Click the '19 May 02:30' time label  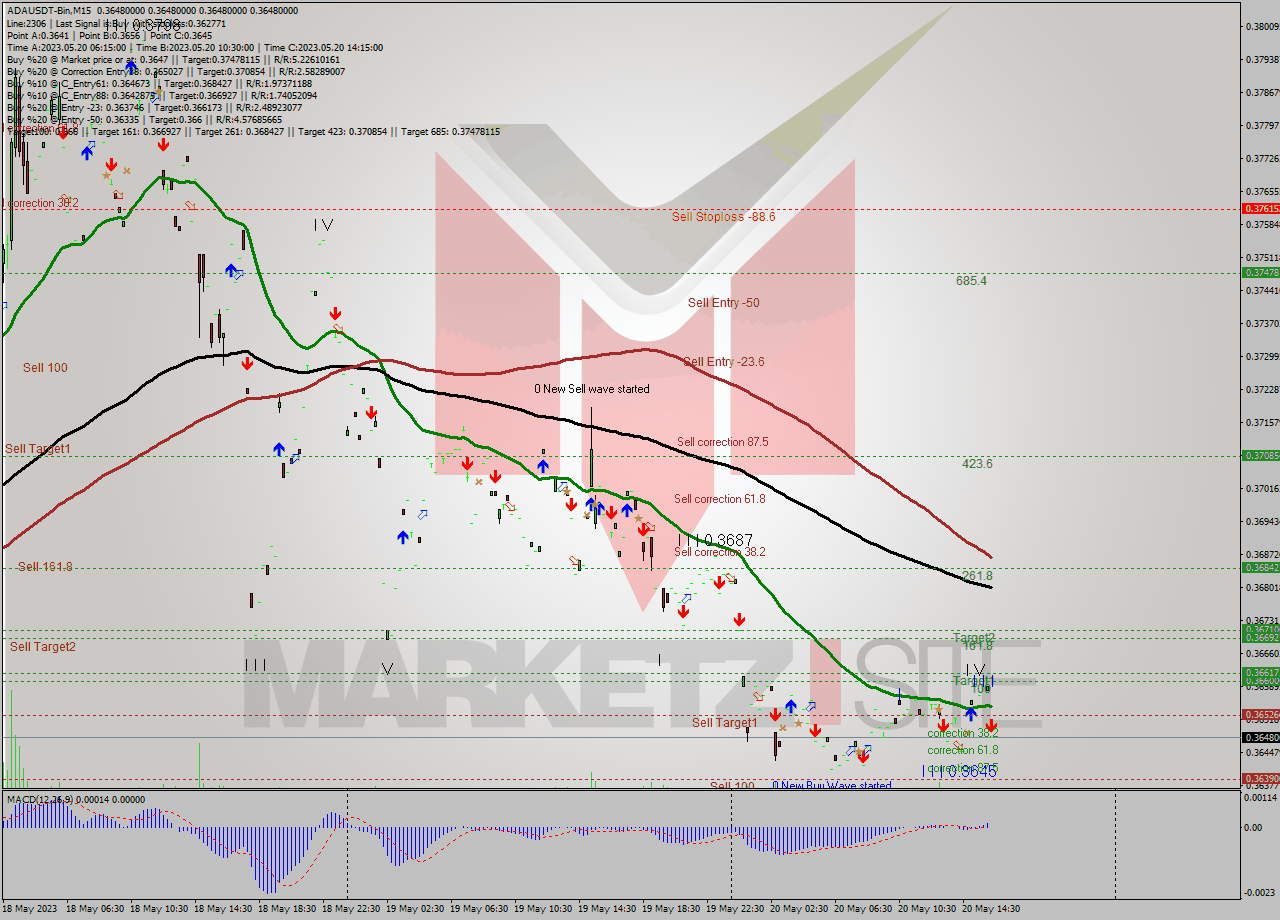[x=415, y=908]
